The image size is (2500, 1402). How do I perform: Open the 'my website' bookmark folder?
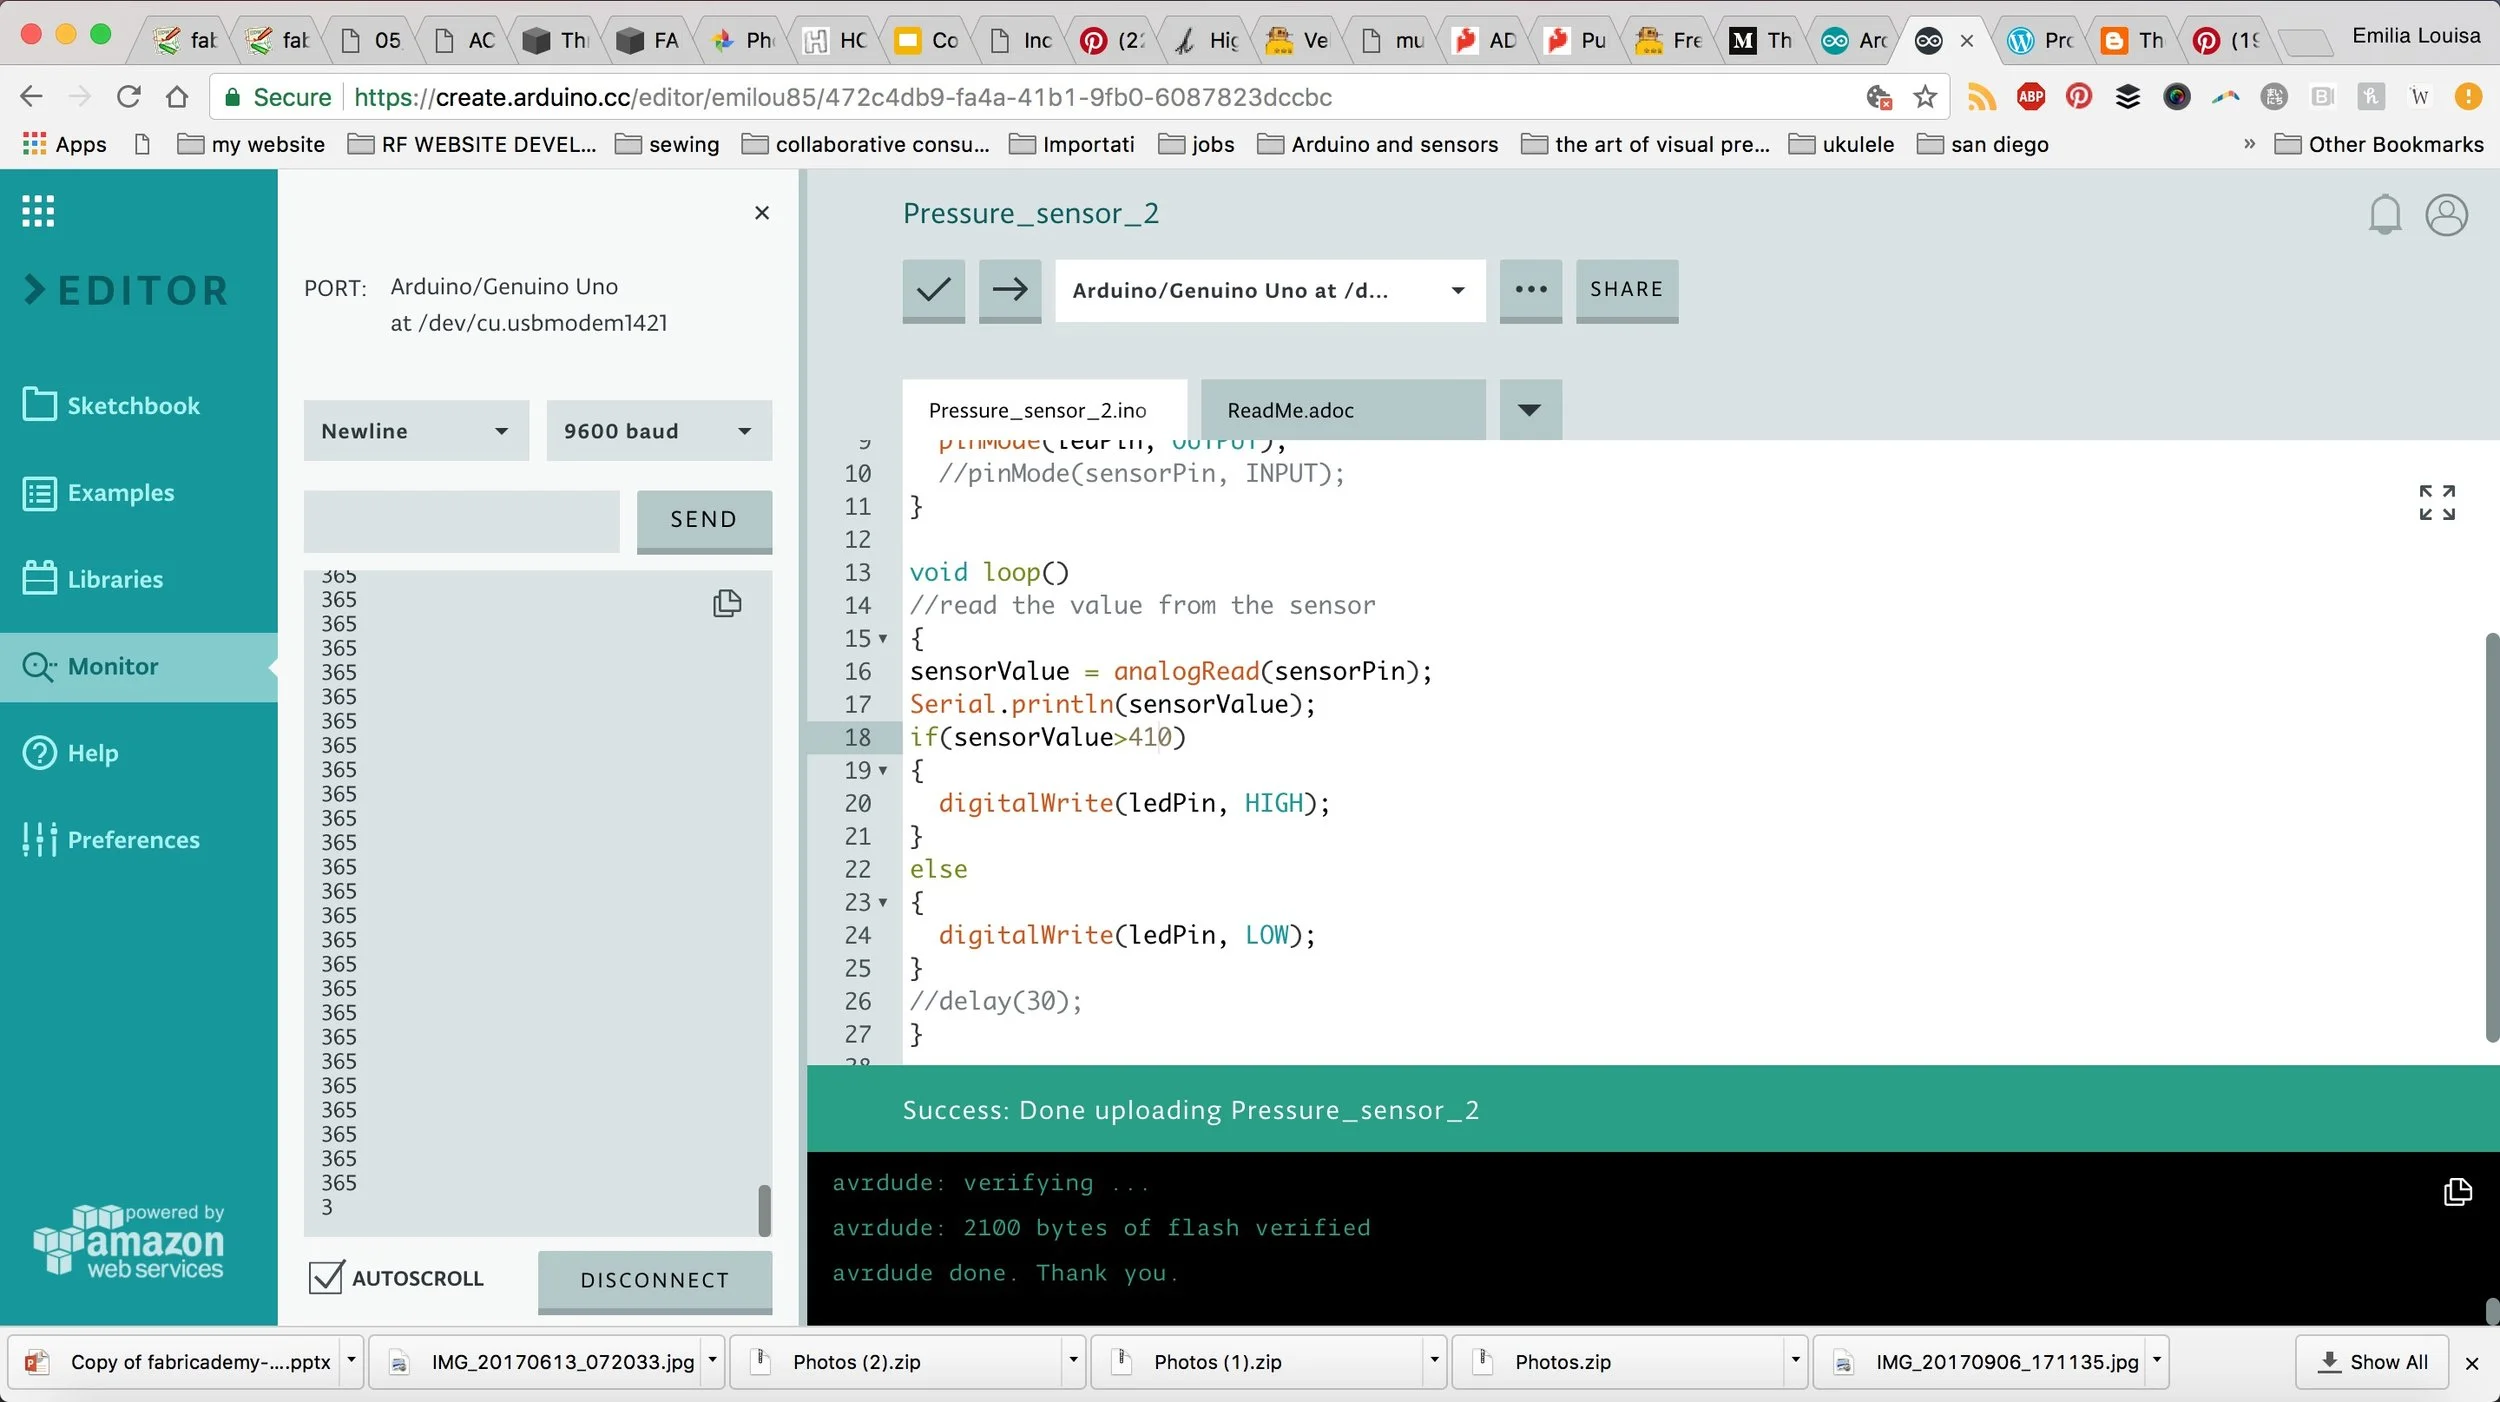click(251, 144)
